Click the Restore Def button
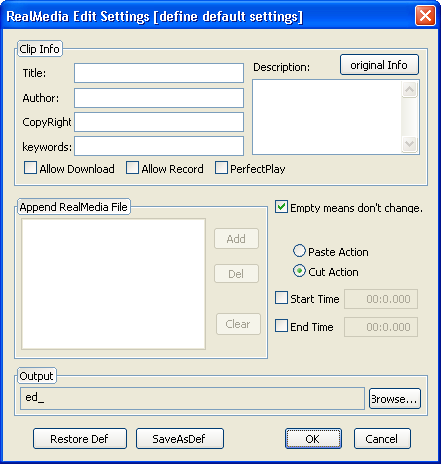 (80, 439)
